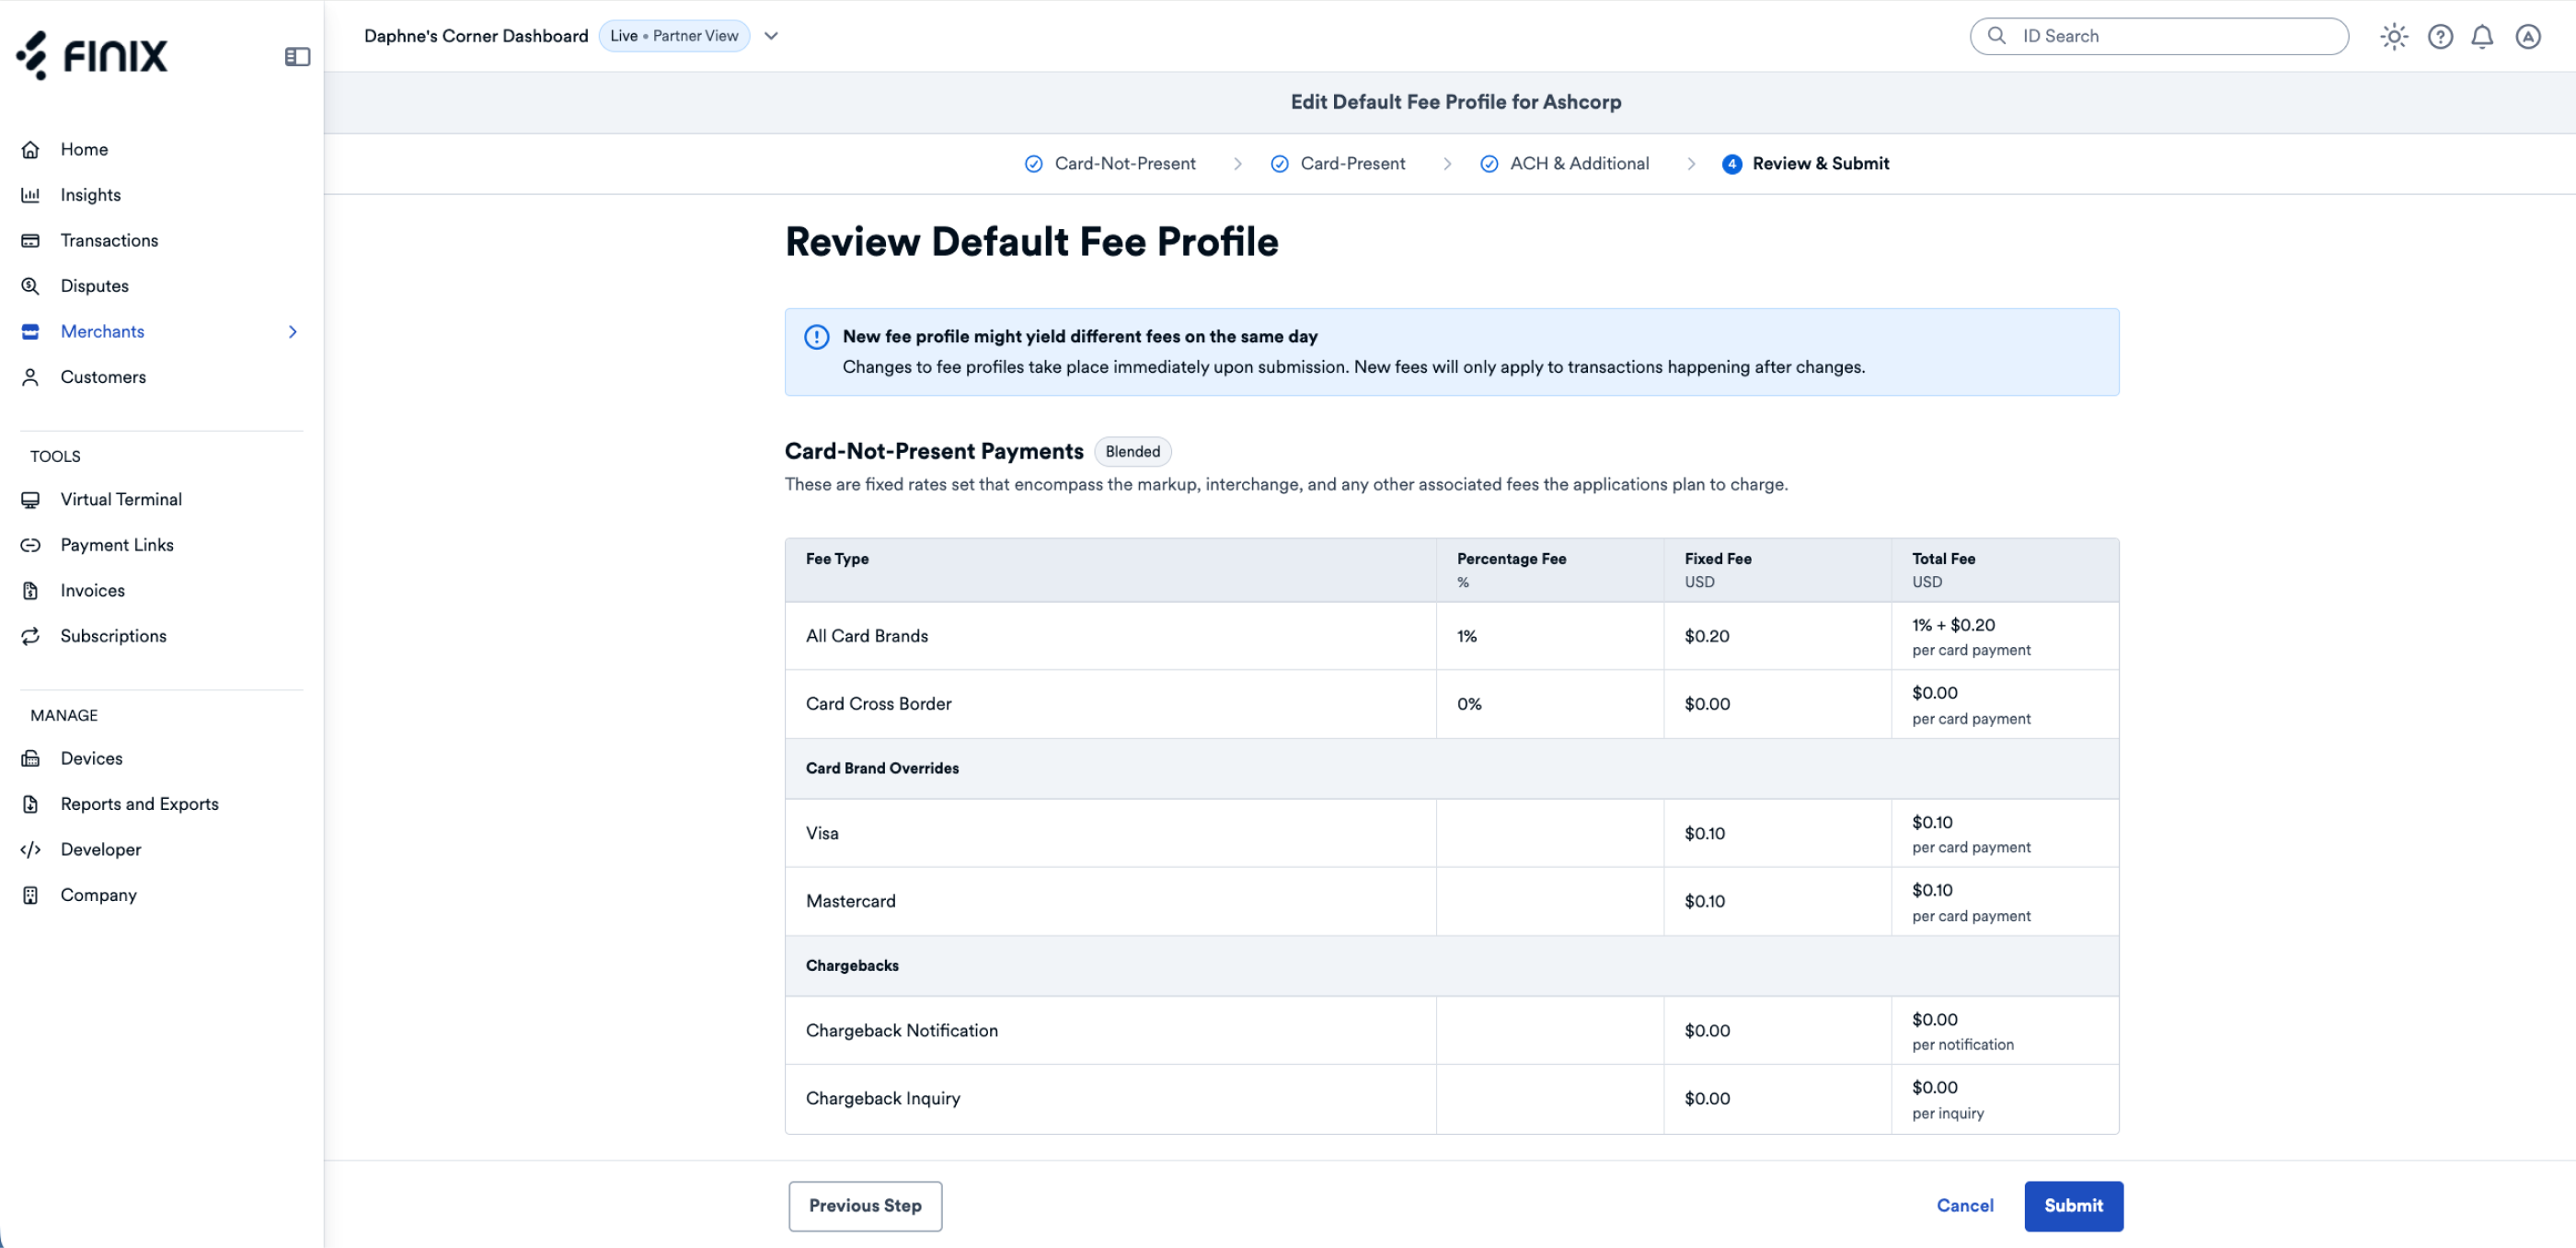Click the Finix logo
Screen dimensions: 2576x1248
[x=92, y=55]
